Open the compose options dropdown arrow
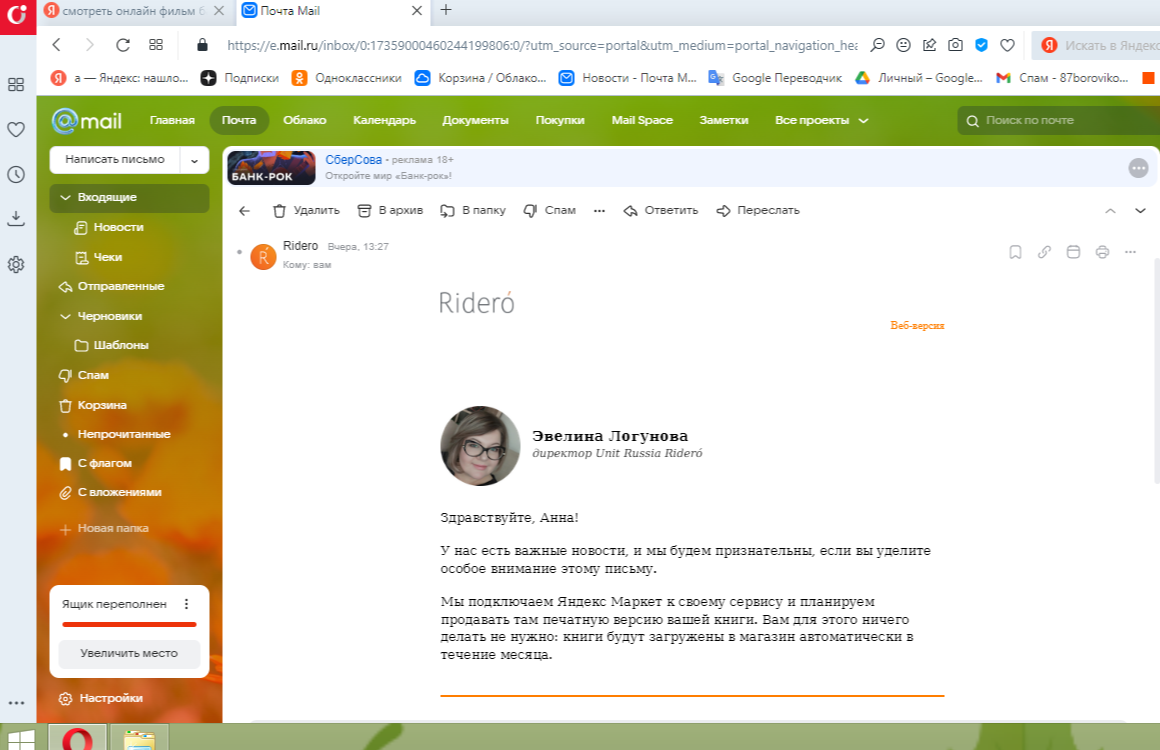 [195, 160]
